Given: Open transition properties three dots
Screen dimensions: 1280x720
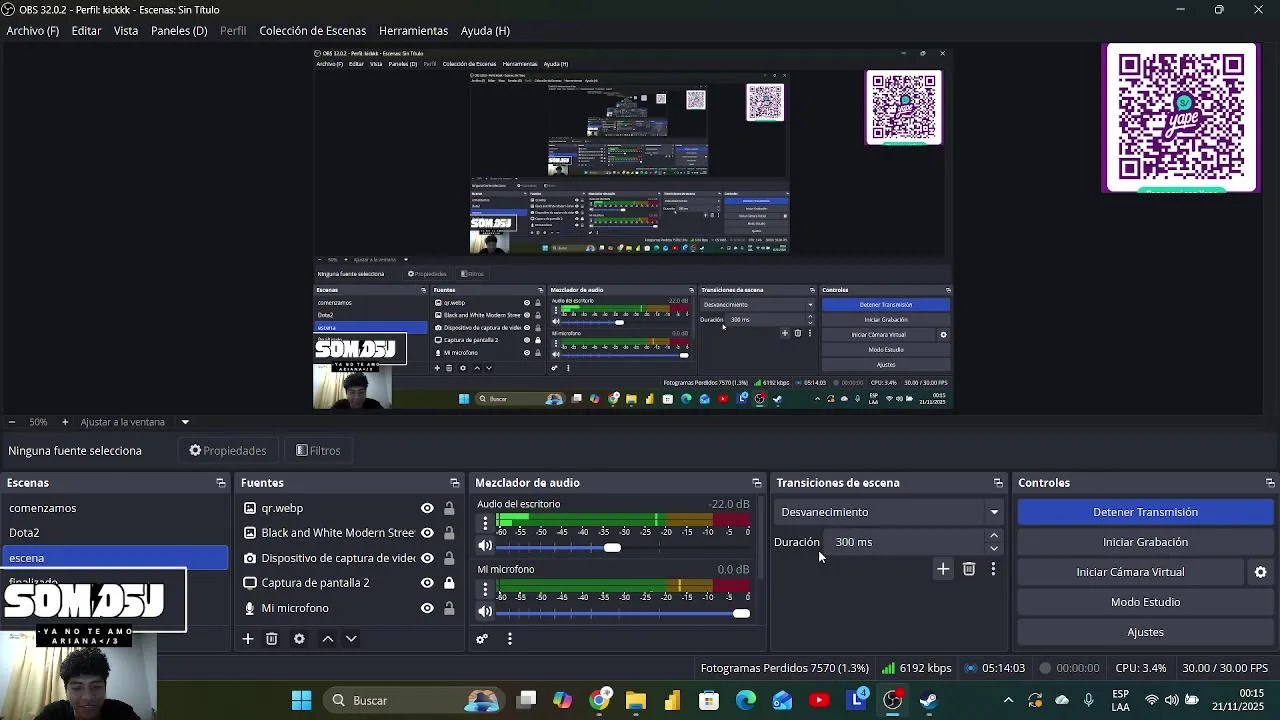Looking at the screenshot, I should pyautogui.click(x=993, y=569).
